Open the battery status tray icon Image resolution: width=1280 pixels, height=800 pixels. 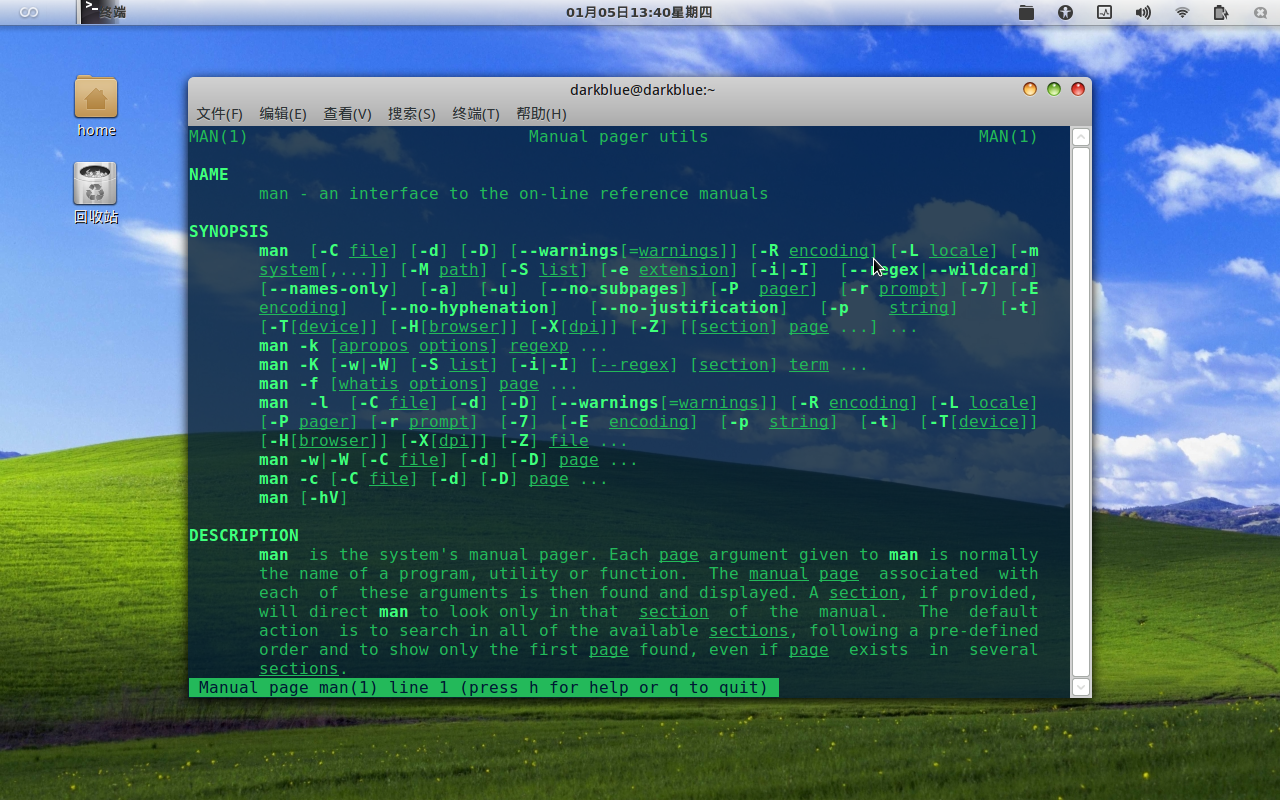tap(1221, 12)
